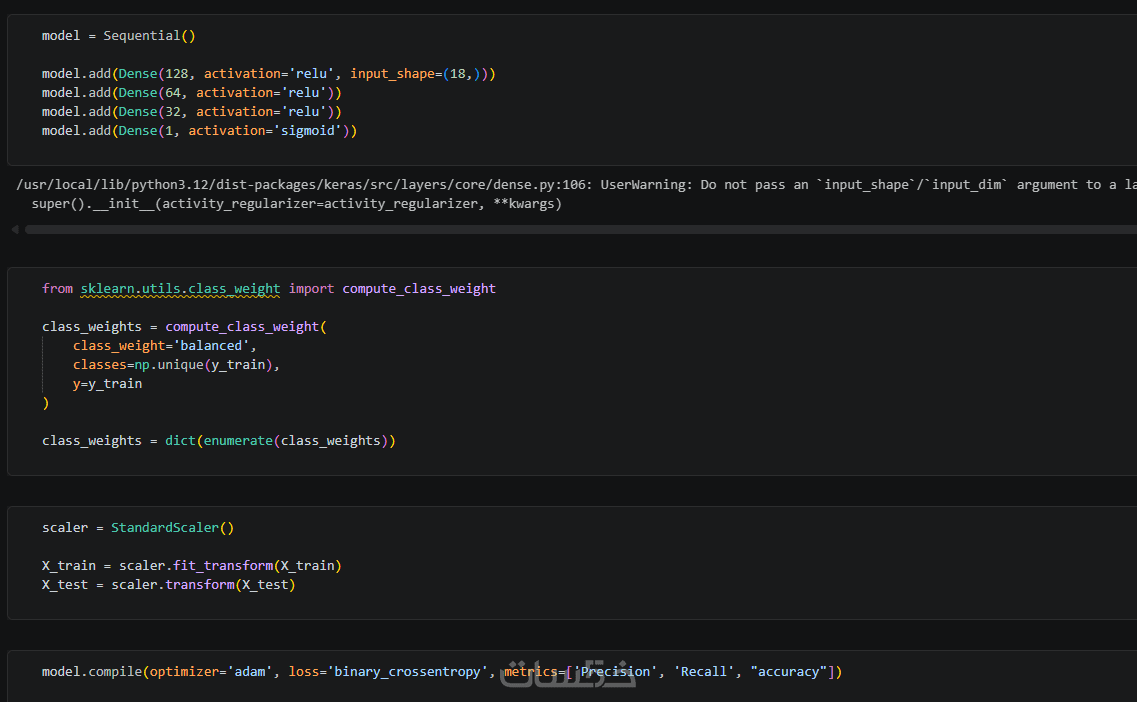Click the Dense(128) layer line
Image resolution: width=1137 pixels, height=702 pixels.
(x=268, y=74)
